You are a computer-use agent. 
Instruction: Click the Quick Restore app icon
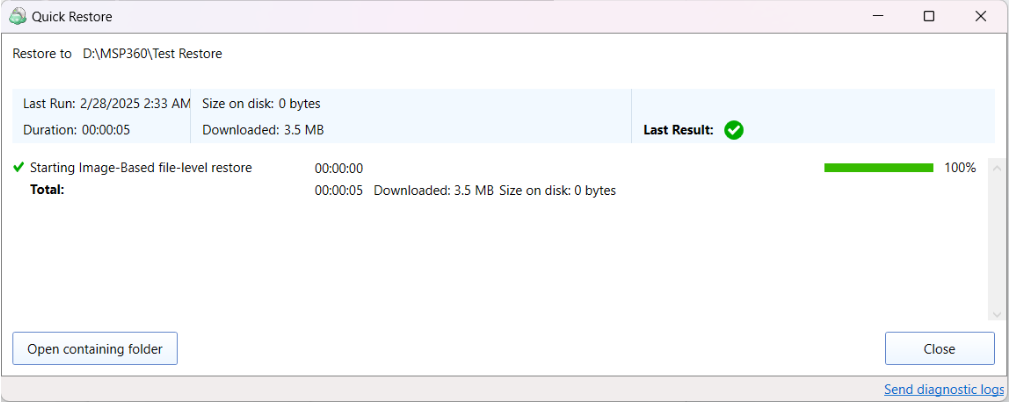point(17,16)
